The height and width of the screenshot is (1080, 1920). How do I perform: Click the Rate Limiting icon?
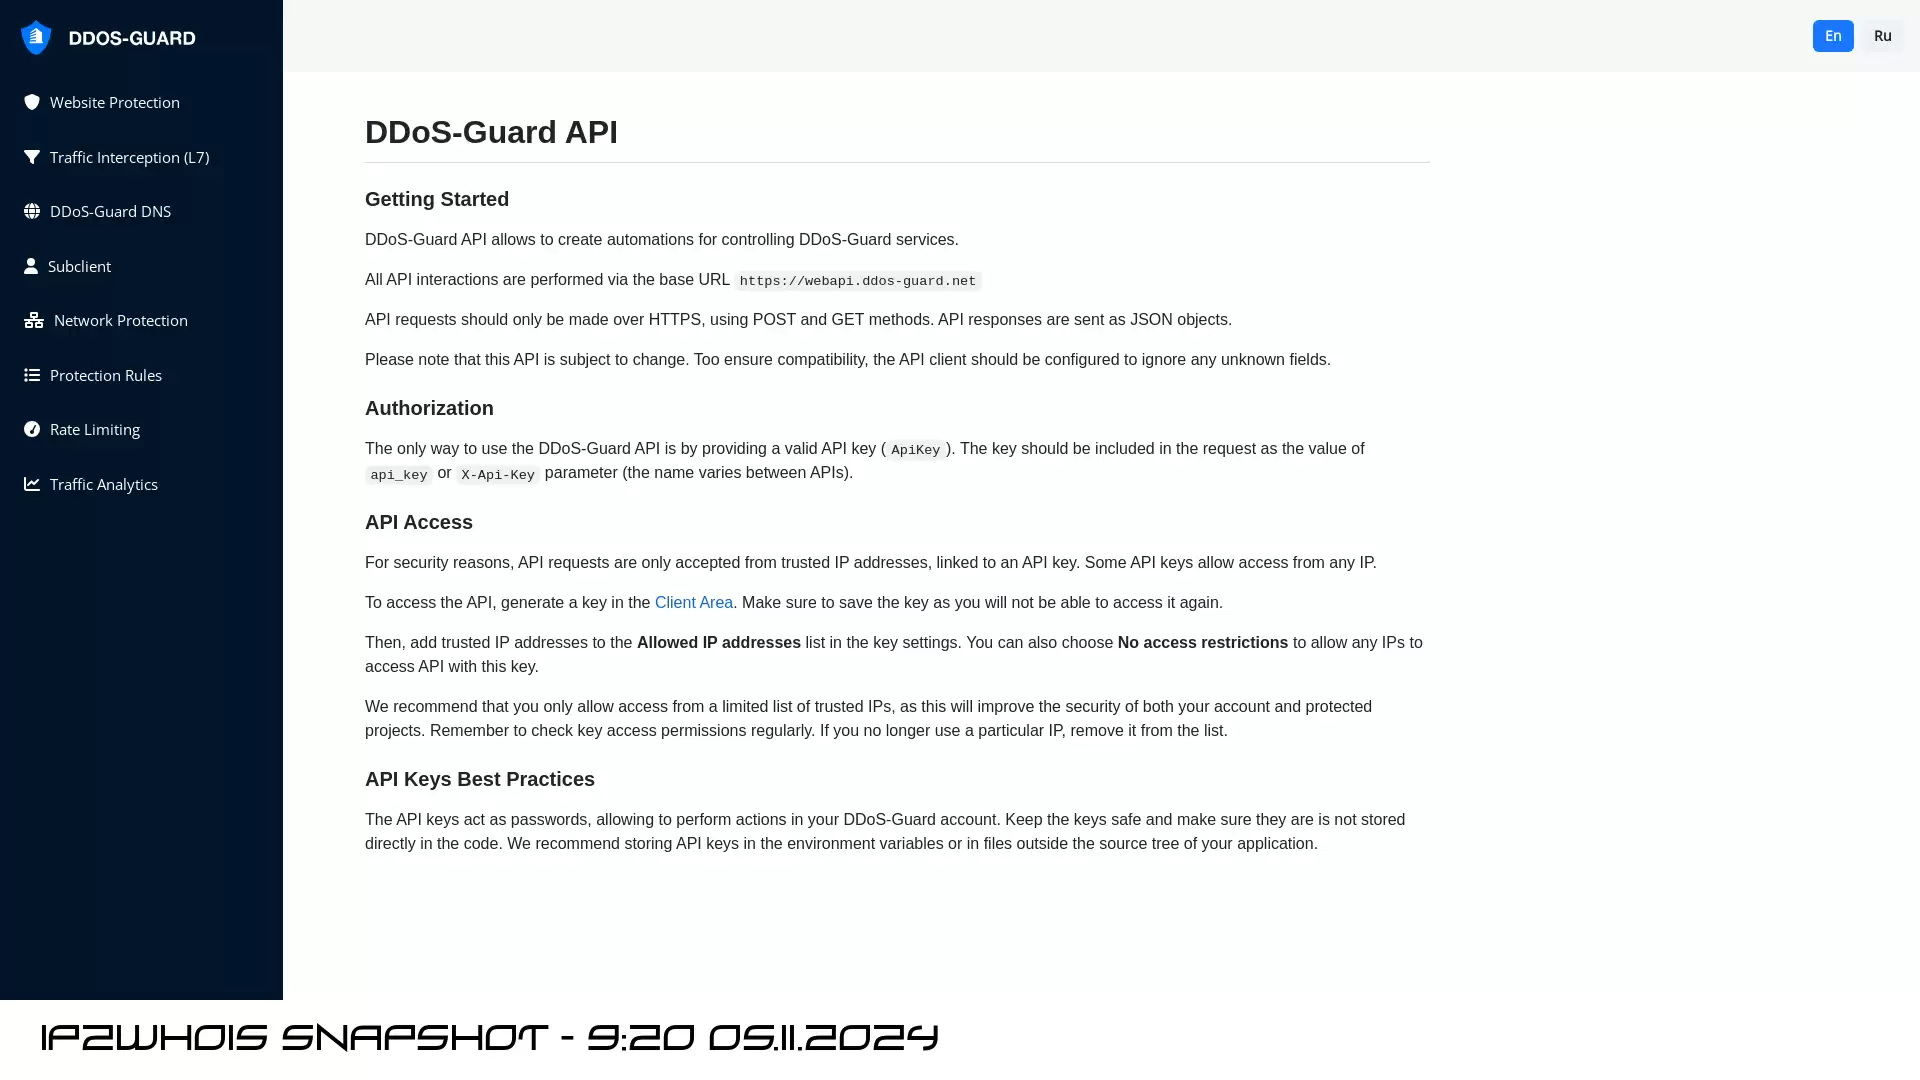pyautogui.click(x=32, y=429)
